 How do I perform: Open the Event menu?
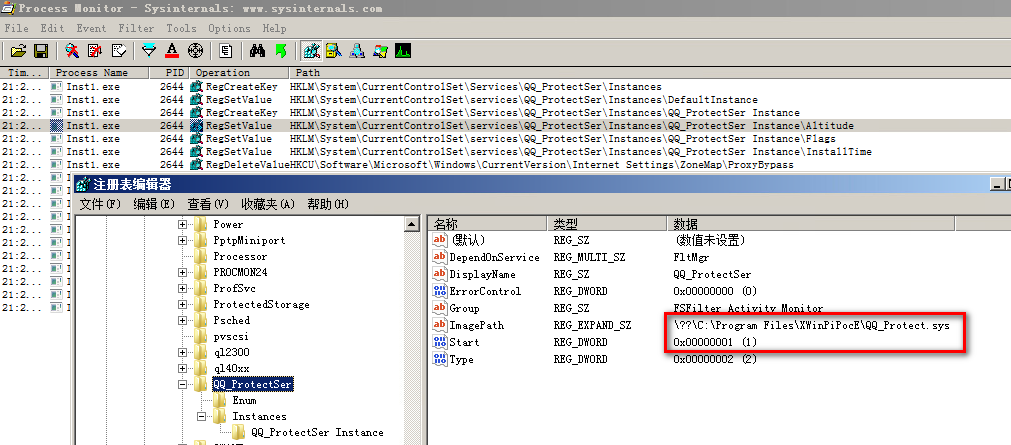[x=92, y=28]
